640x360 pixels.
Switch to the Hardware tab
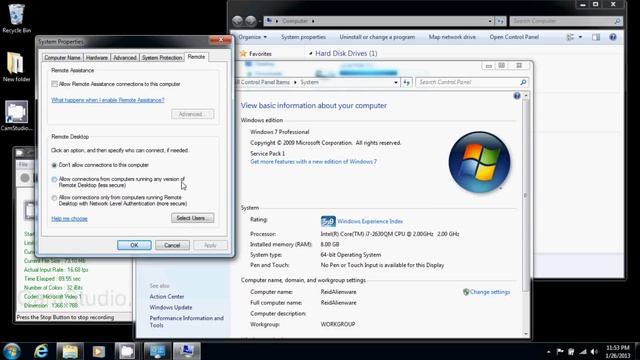click(x=97, y=58)
